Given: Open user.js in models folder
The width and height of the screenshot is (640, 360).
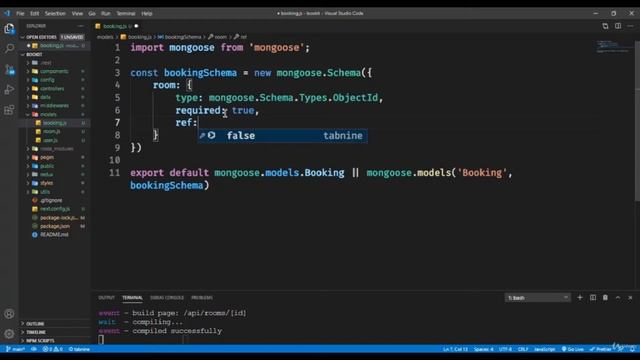Looking at the screenshot, I should 51,140.
